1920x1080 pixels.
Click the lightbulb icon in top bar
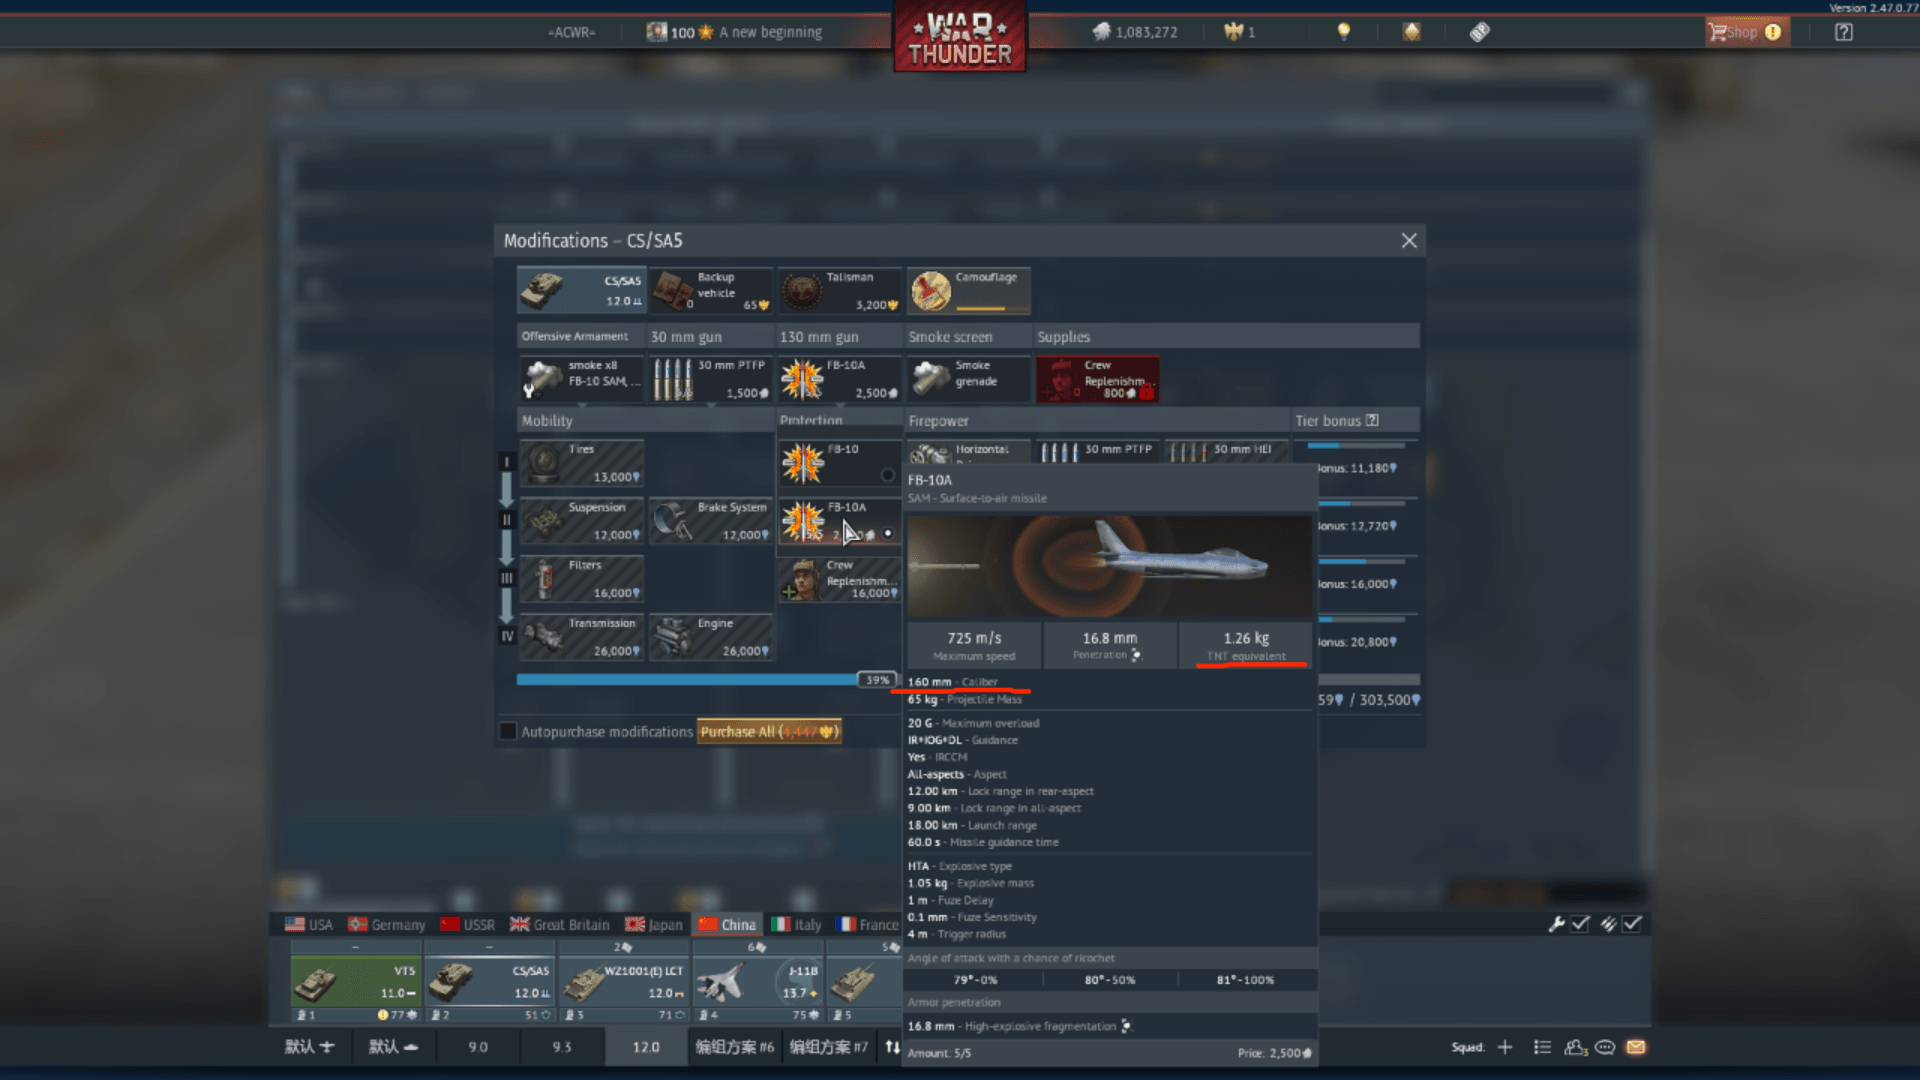coord(1343,32)
